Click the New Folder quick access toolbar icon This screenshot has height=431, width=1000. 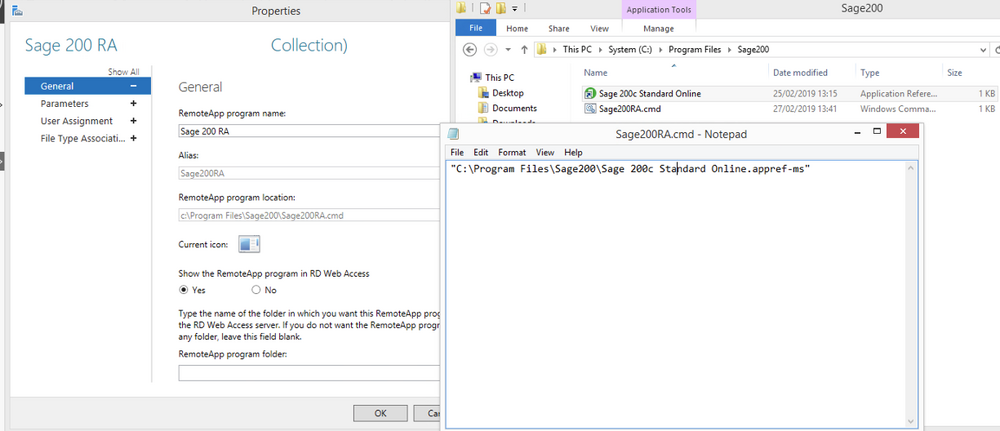pyautogui.click(x=501, y=8)
